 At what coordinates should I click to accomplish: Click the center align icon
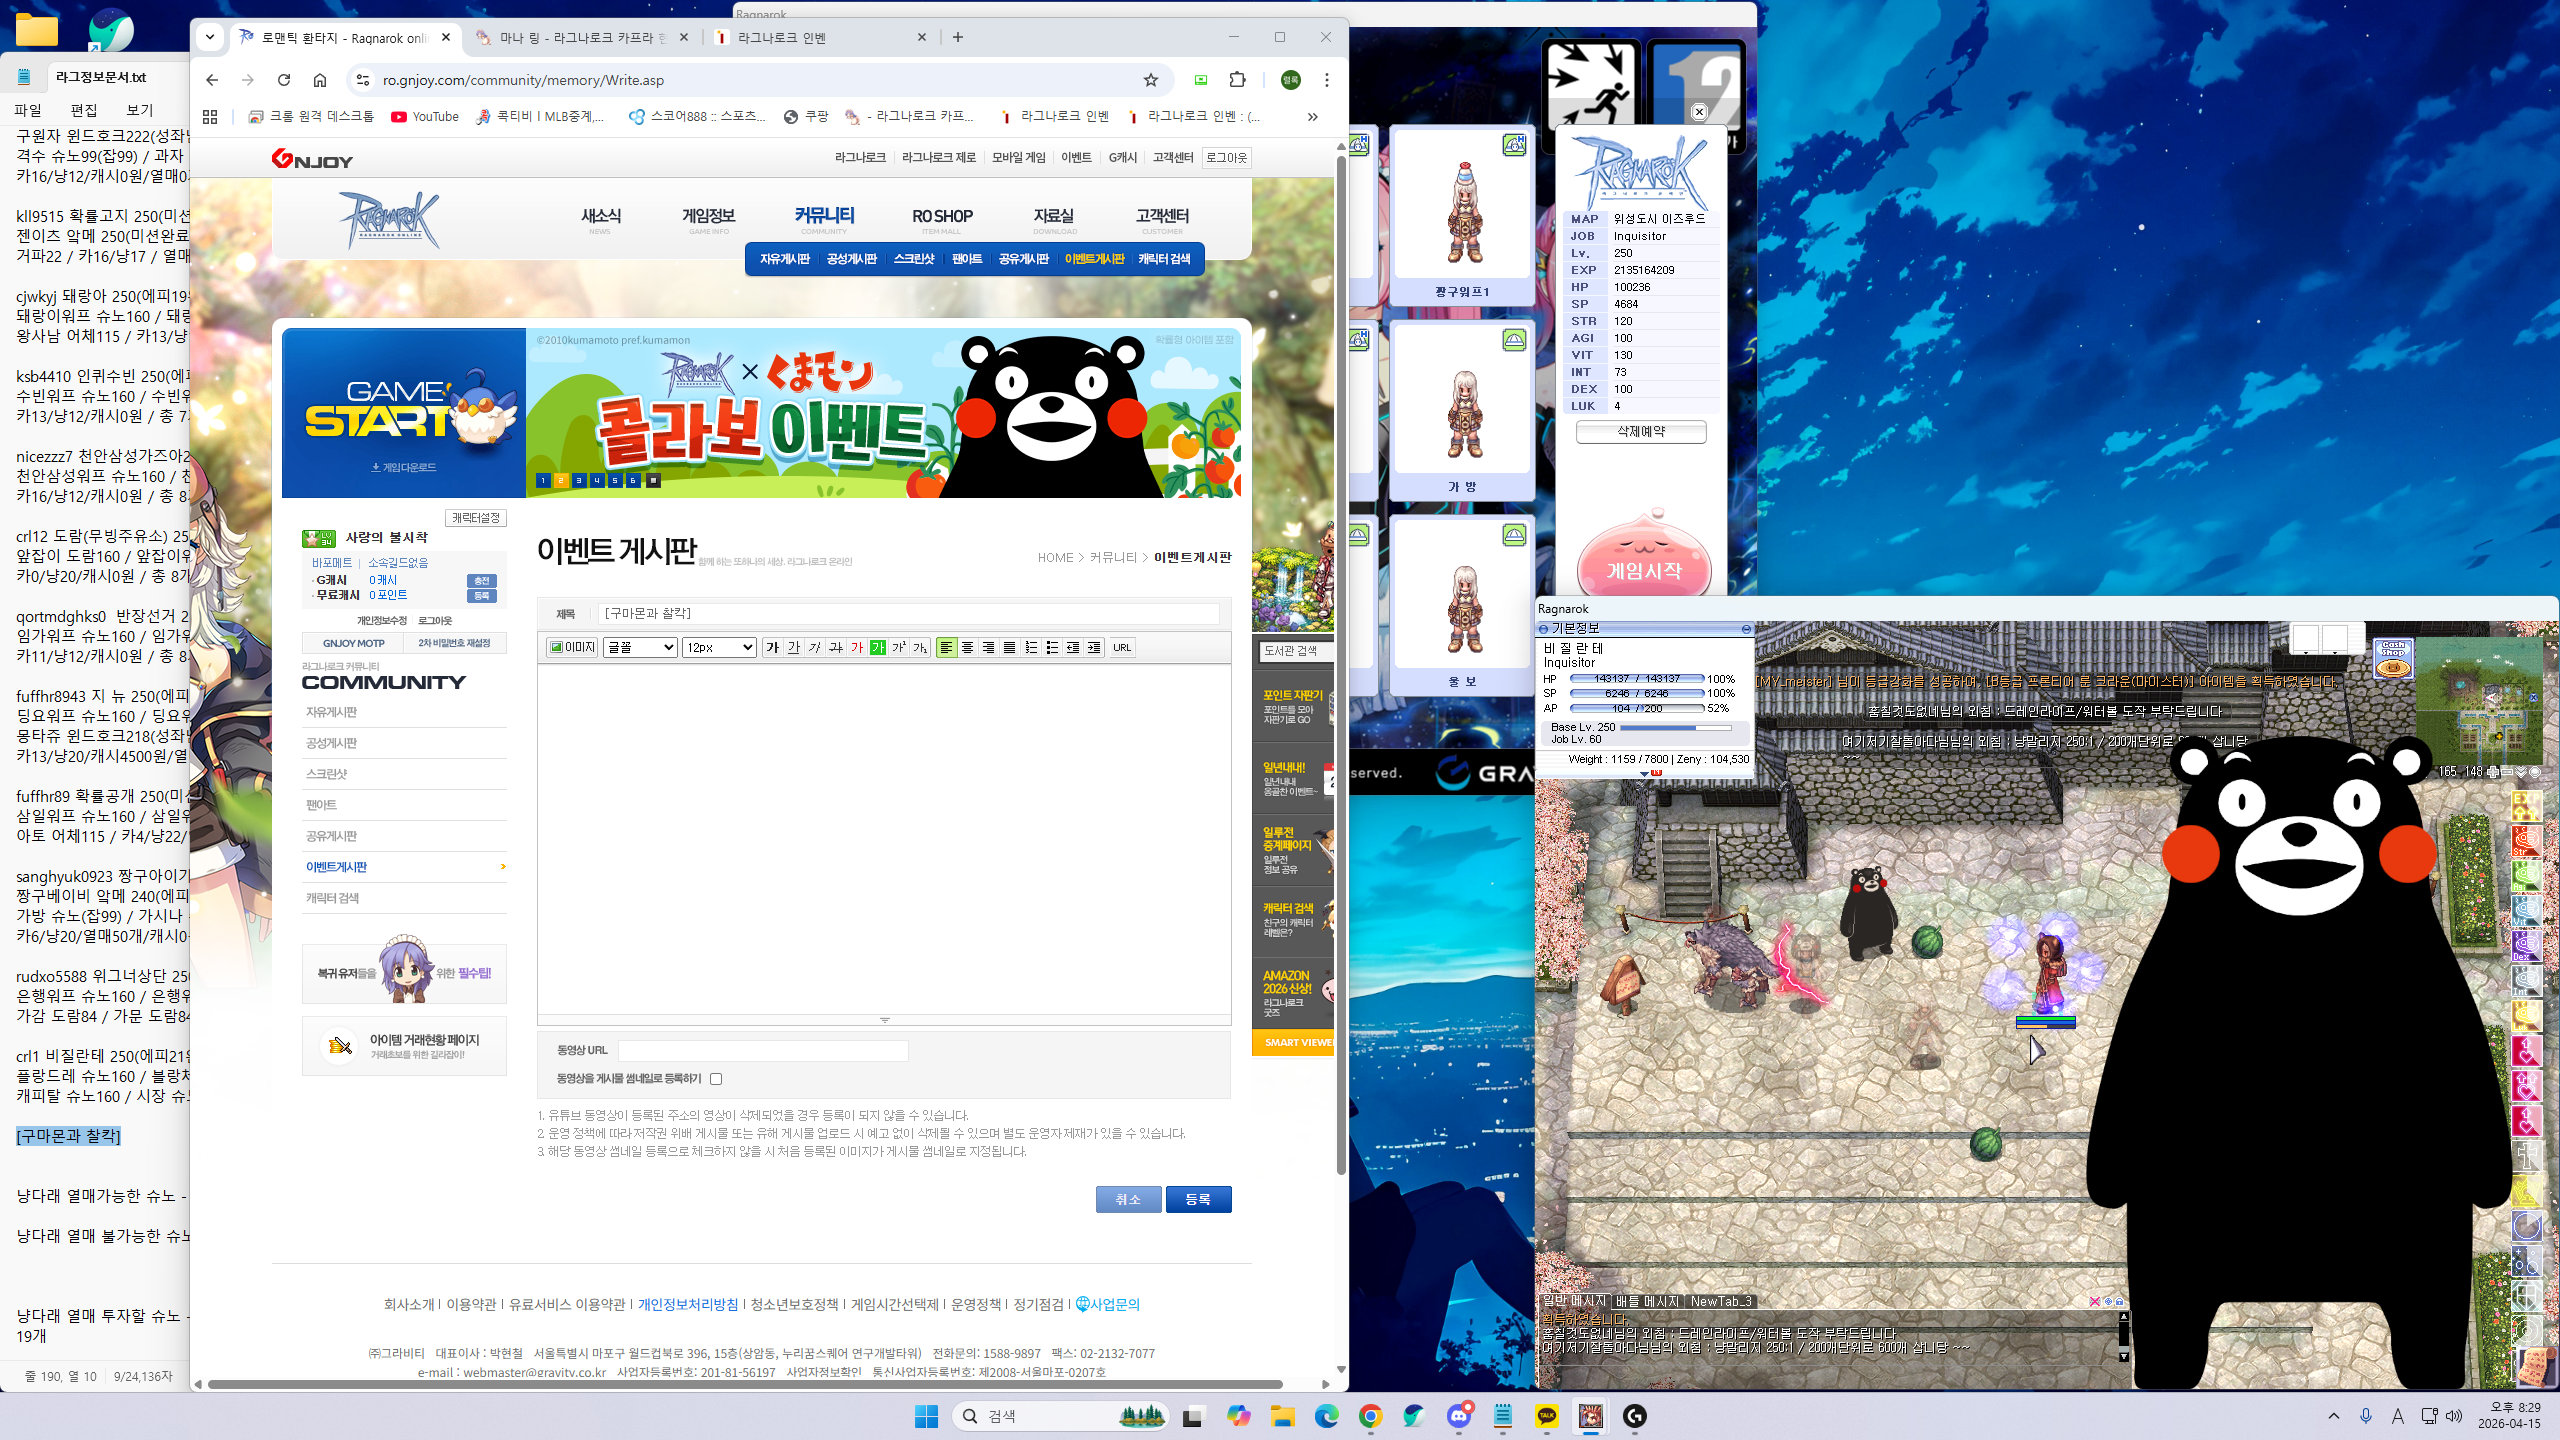coord(967,647)
